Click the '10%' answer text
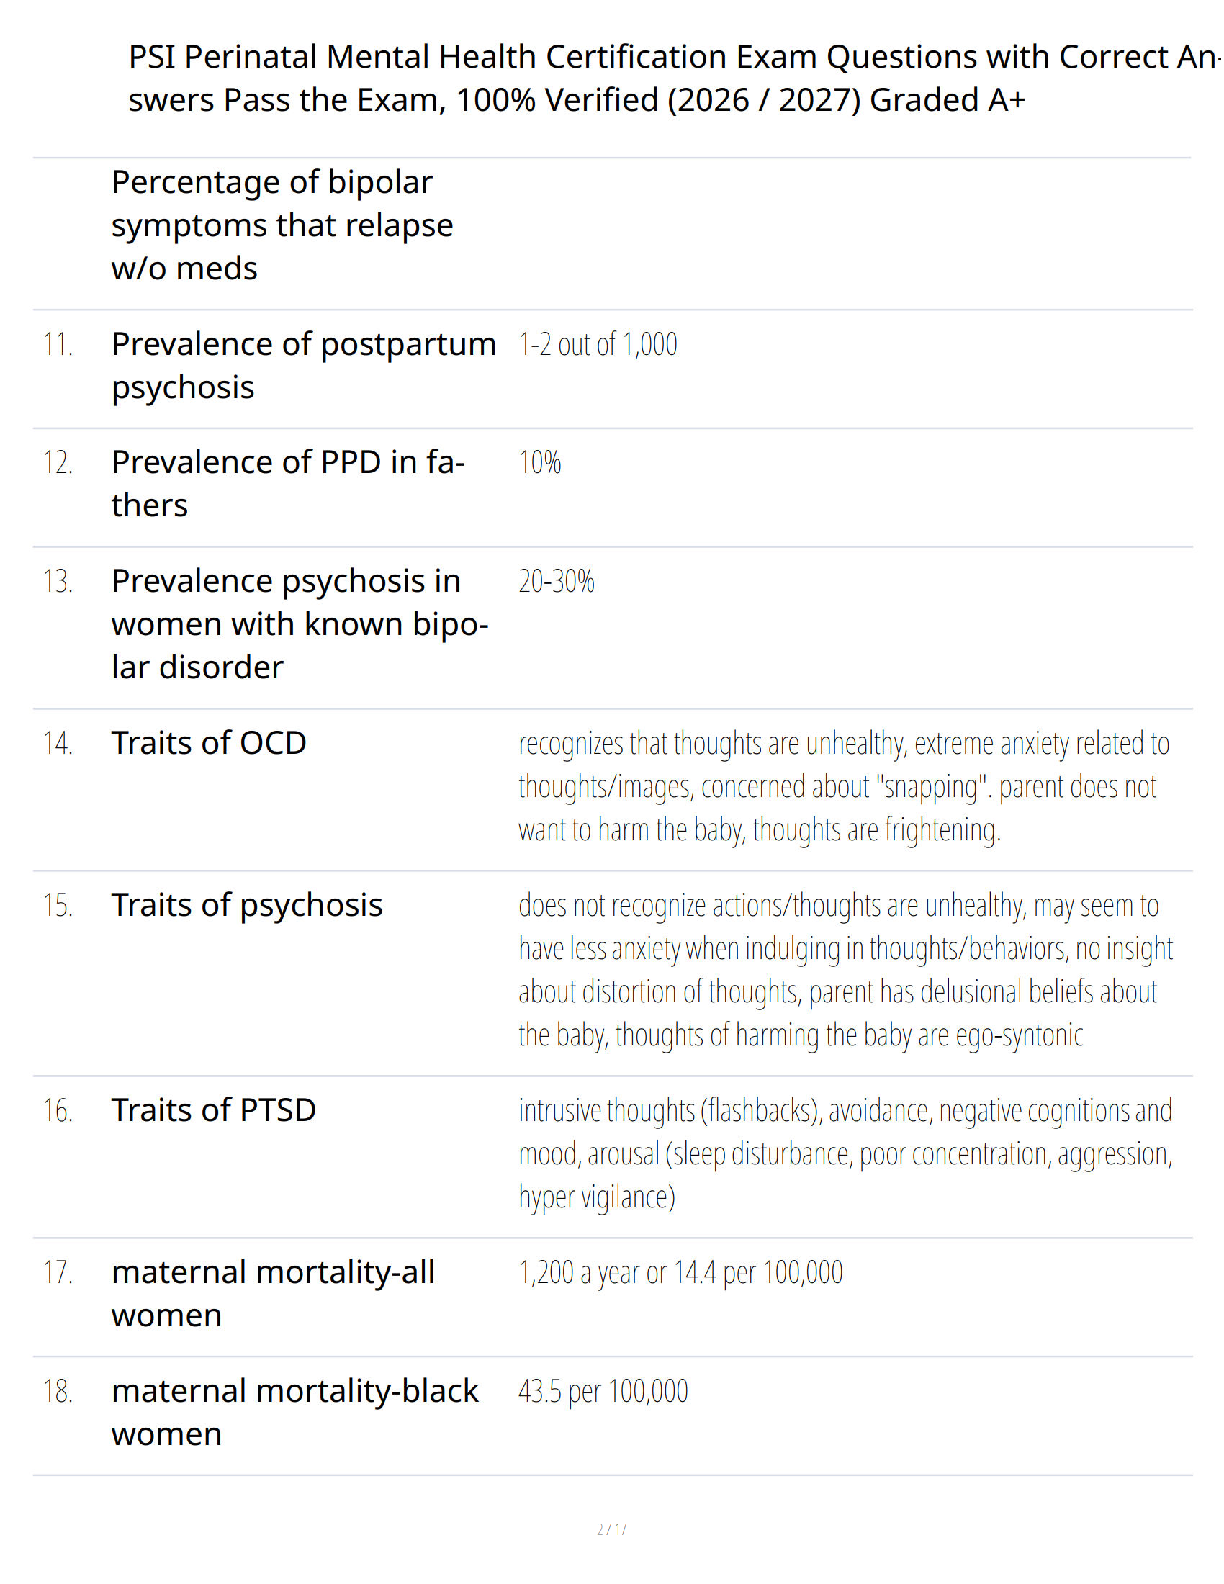Image resolution: width=1224 pixels, height=1584 pixels. pyautogui.click(x=540, y=462)
